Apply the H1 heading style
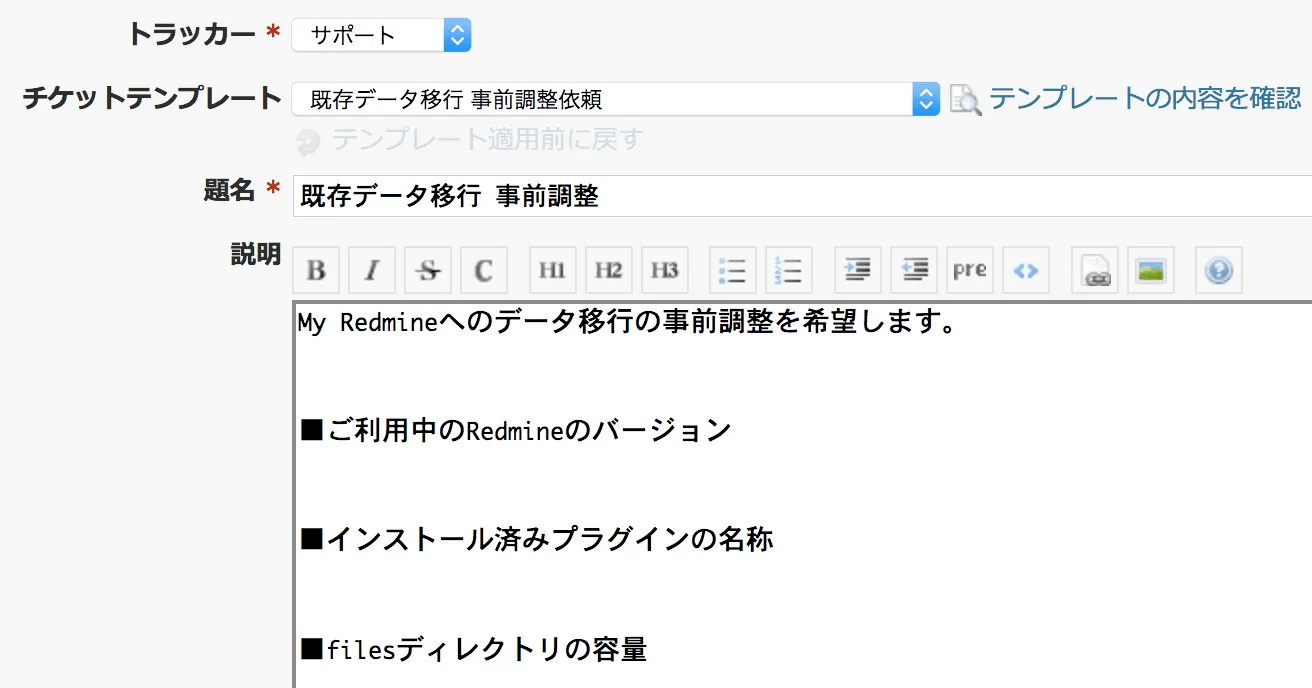The width and height of the screenshot is (1312, 688). click(552, 270)
